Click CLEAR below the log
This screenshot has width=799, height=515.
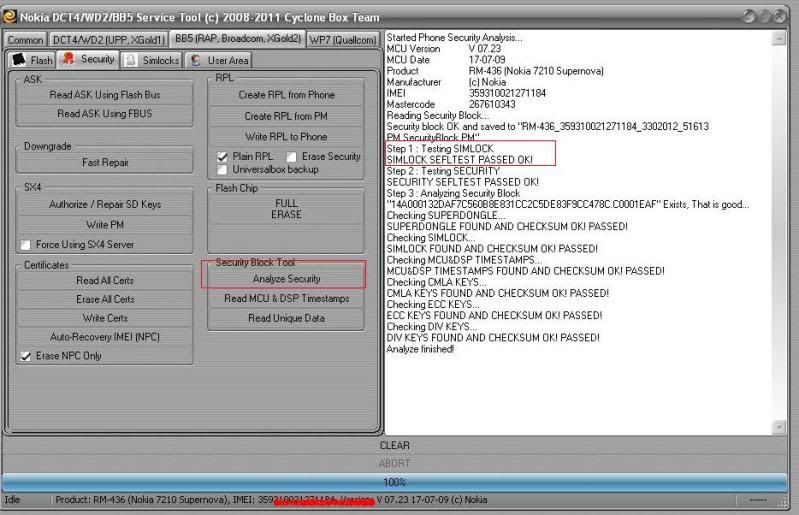pos(394,445)
